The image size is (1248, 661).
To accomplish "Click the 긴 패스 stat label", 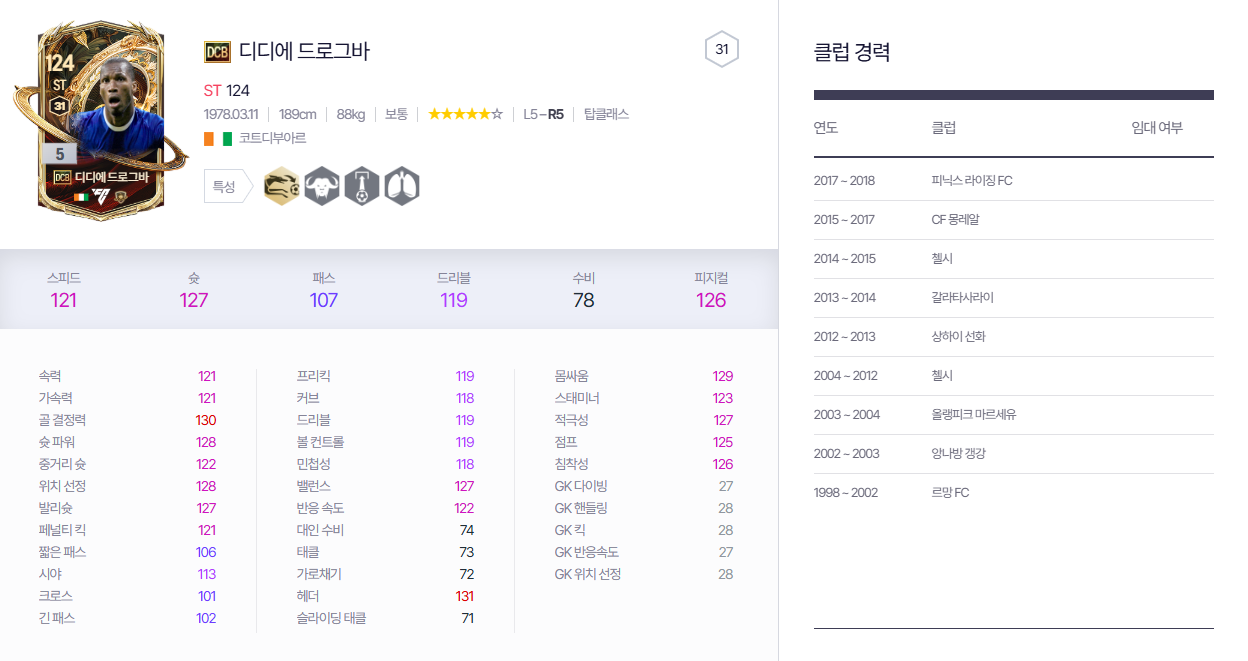I will tap(57, 618).
